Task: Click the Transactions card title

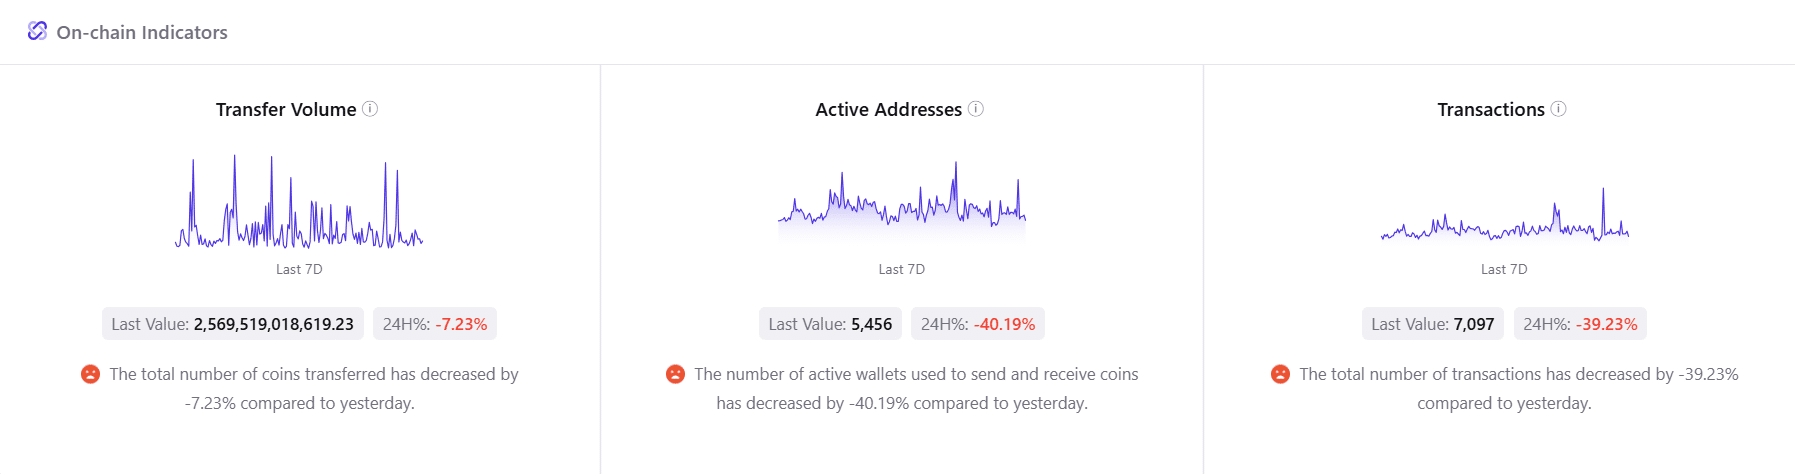Action: tap(1490, 109)
